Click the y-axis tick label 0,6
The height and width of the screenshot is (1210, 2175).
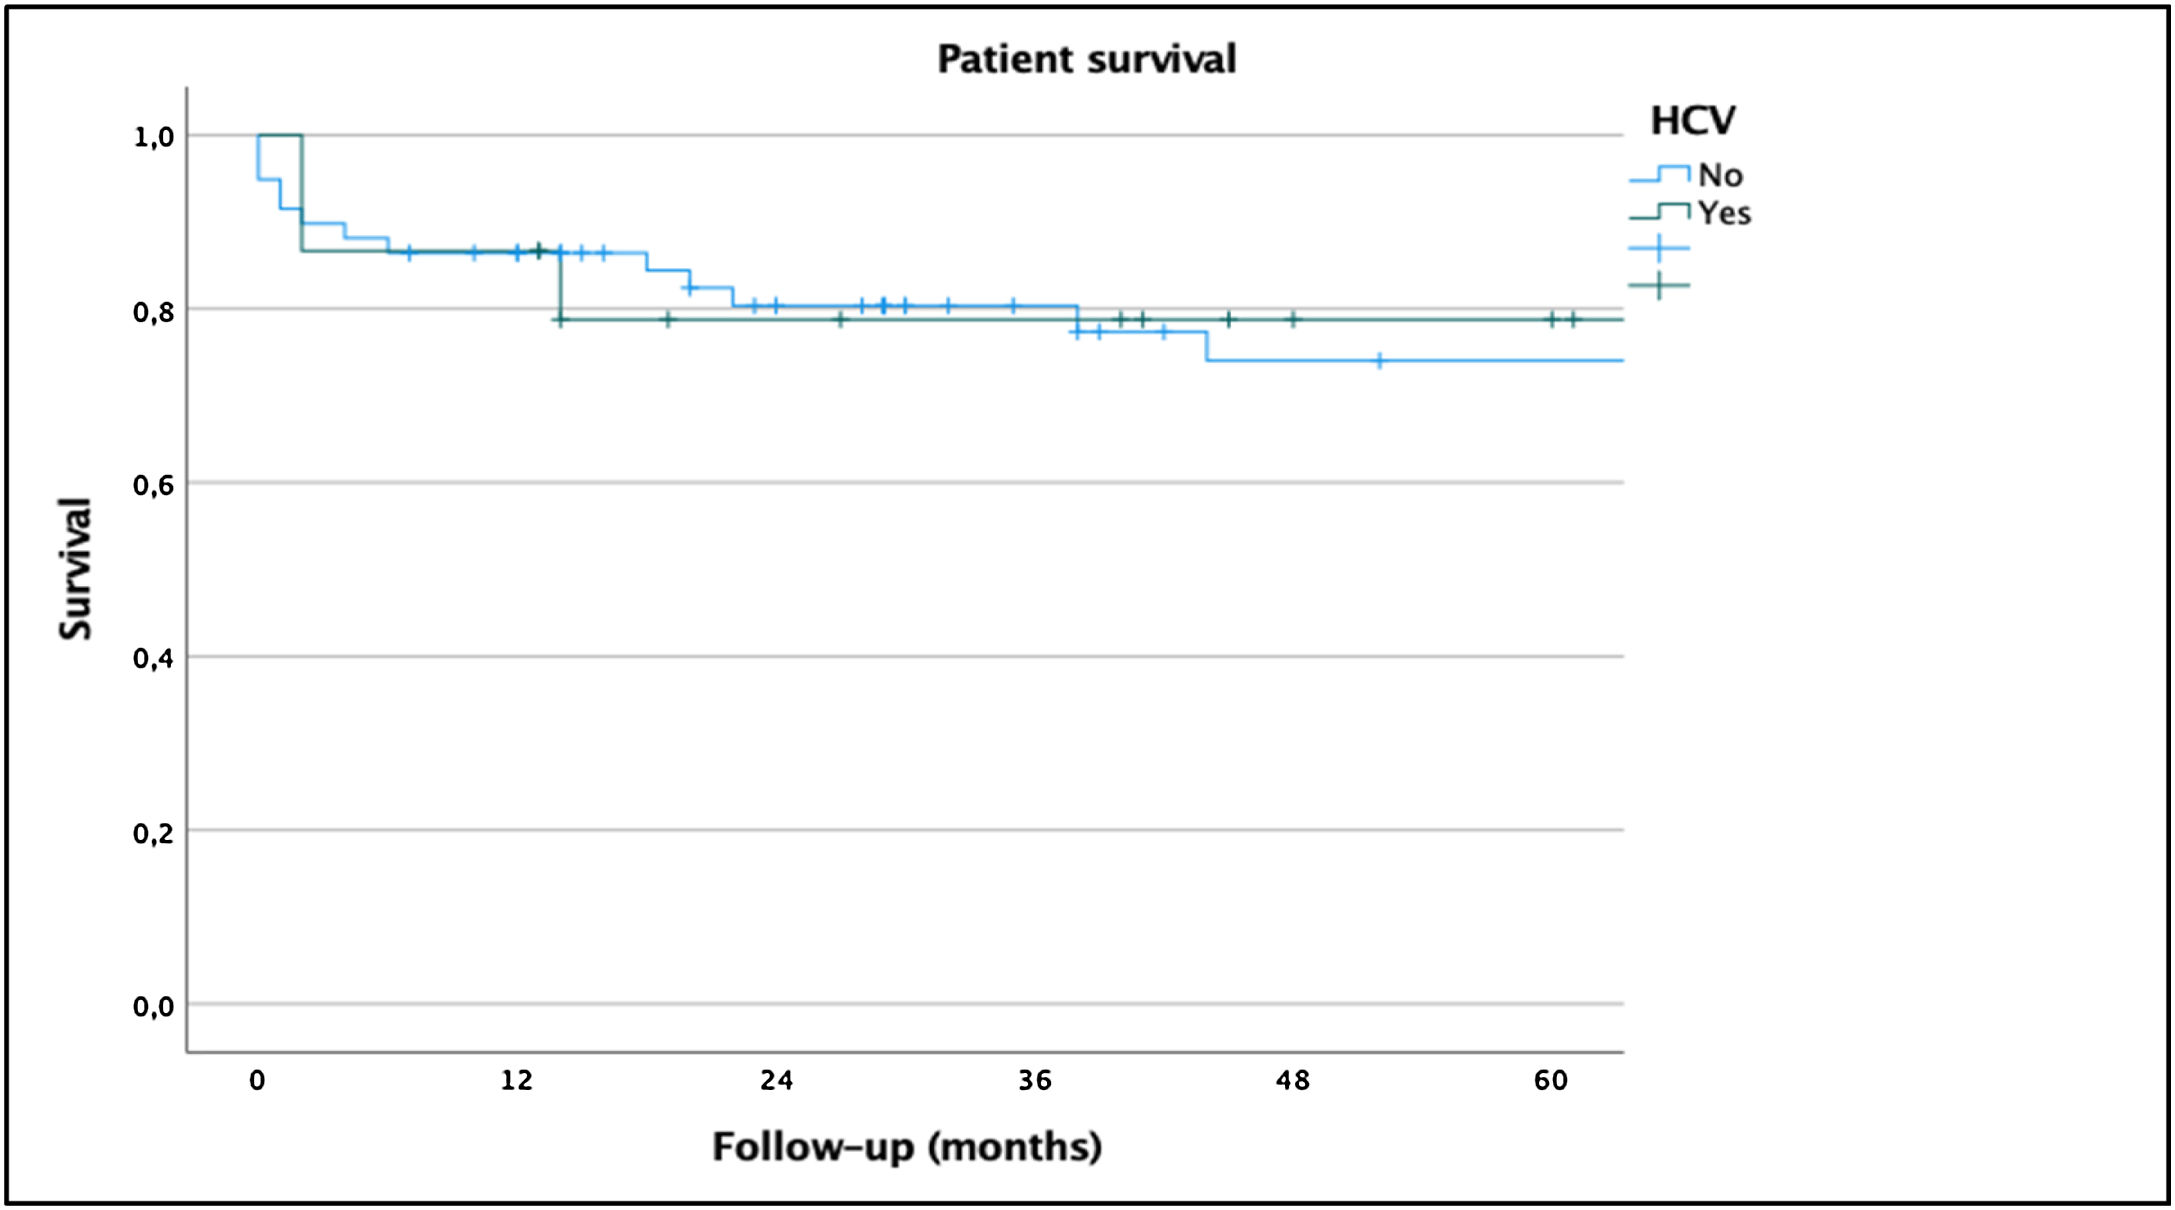point(153,485)
